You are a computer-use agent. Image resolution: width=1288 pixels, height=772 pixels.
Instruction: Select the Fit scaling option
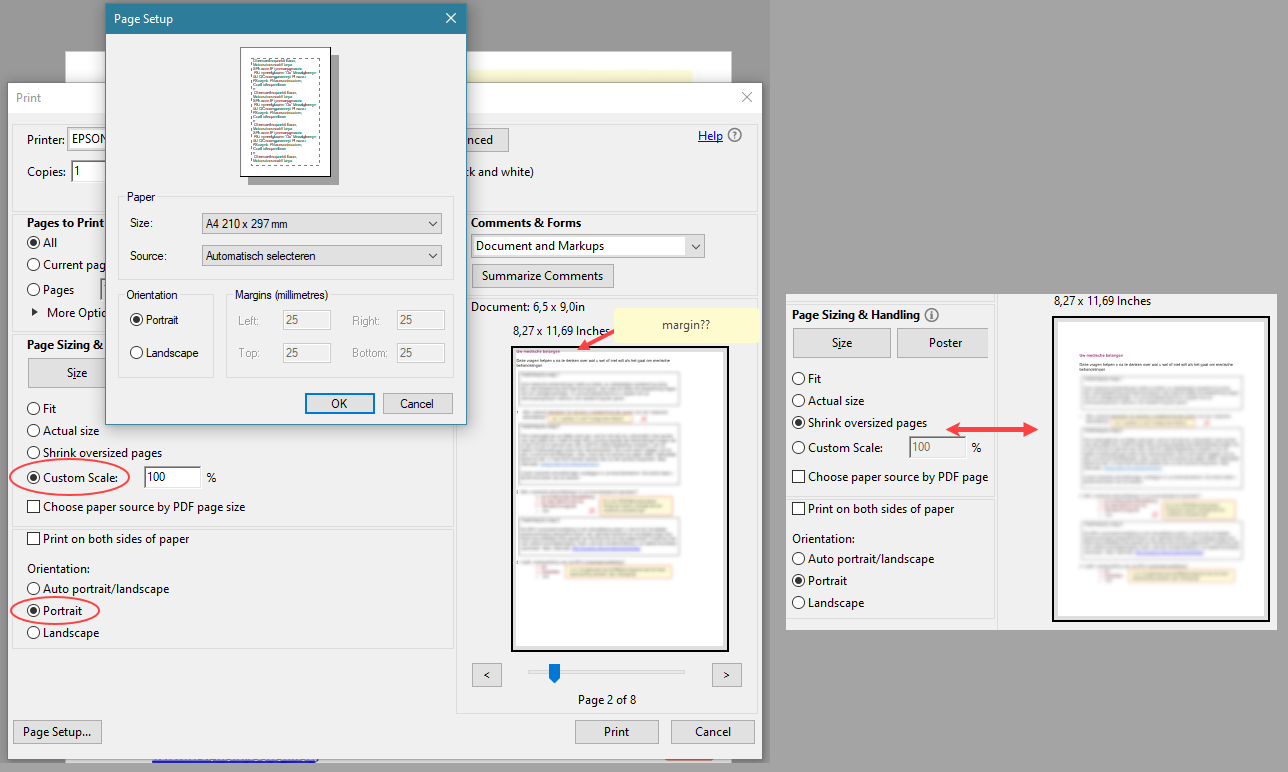pos(32,408)
